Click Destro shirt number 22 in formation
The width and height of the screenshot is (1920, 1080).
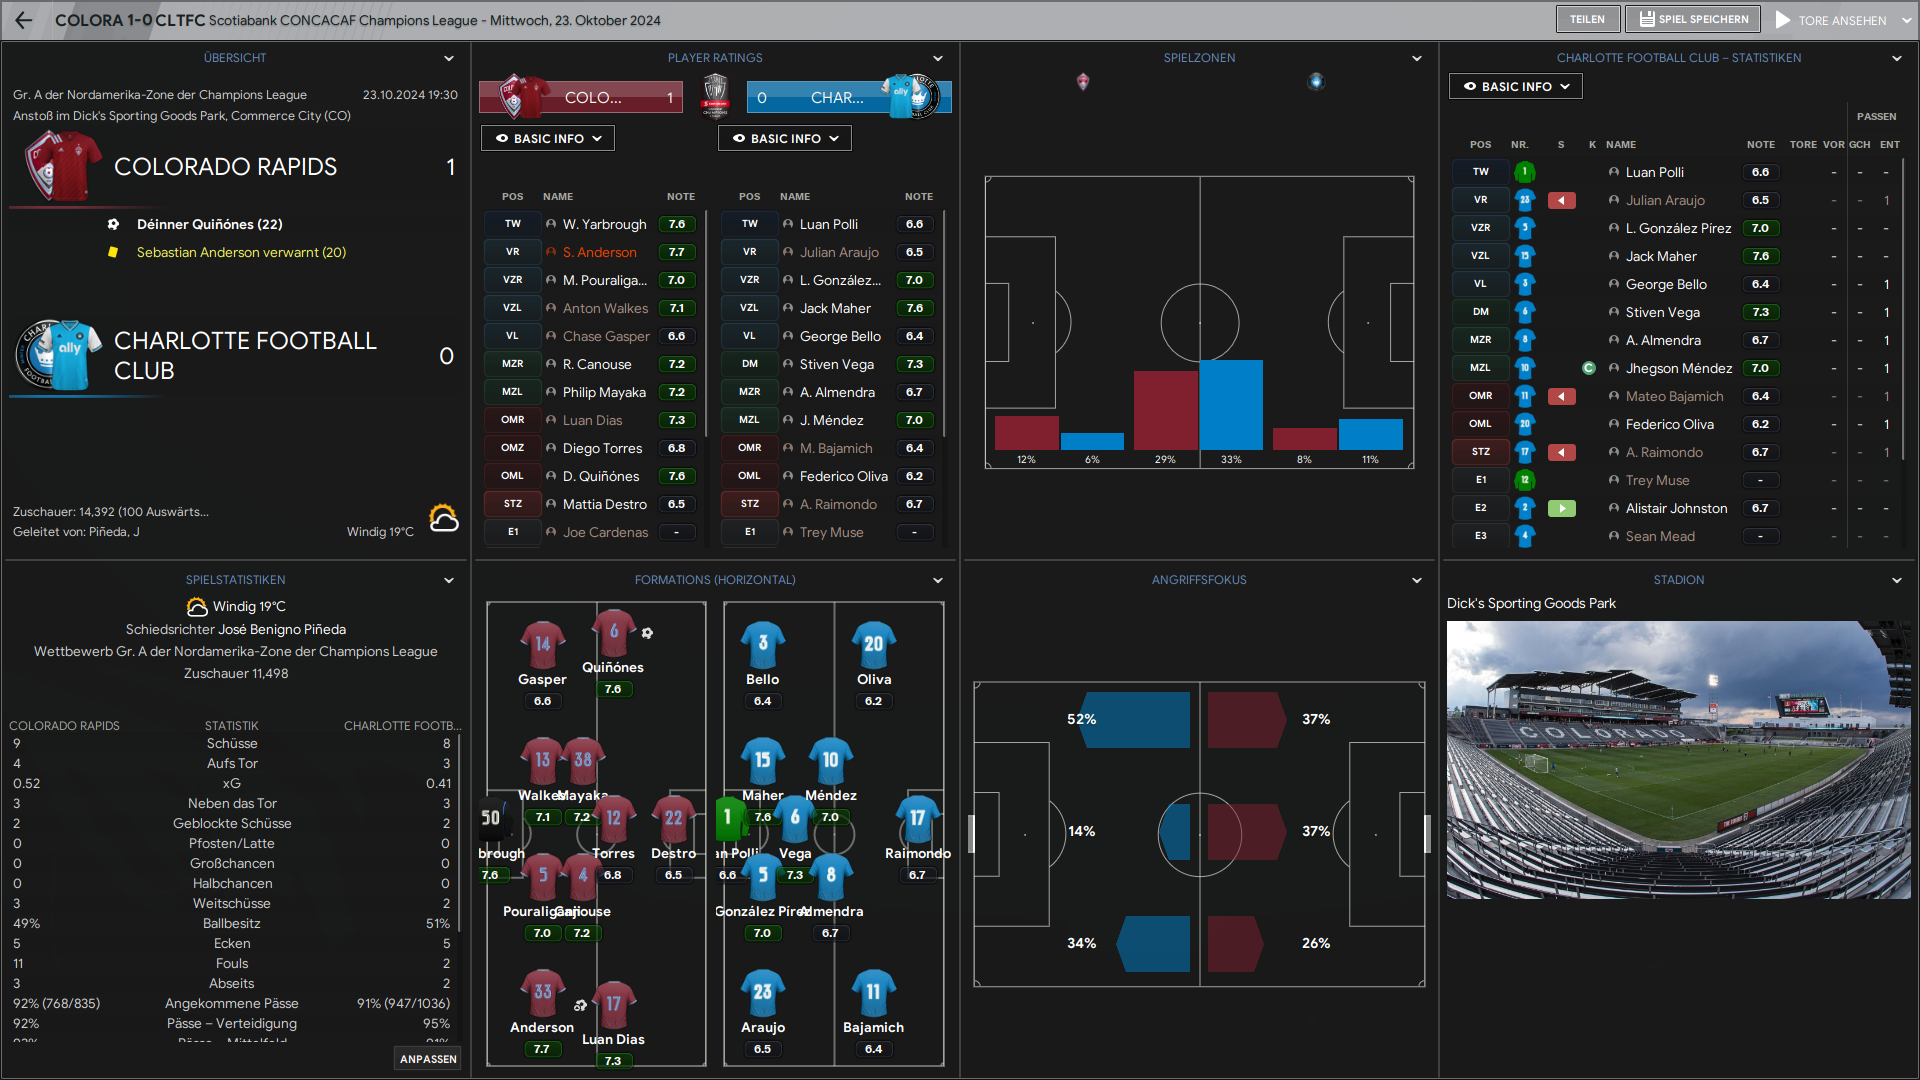coord(674,819)
